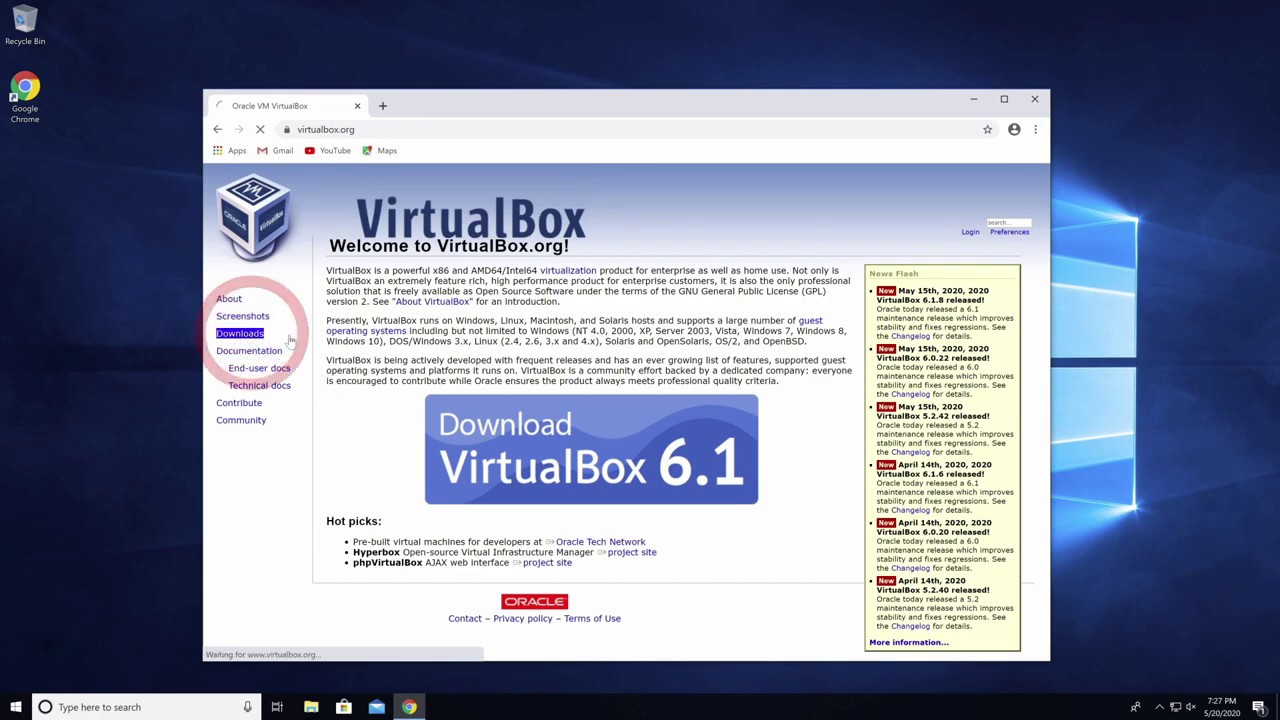This screenshot has height=720, width=1280.
Task: Open the Downloads sidebar link
Action: pyautogui.click(x=240, y=333)
